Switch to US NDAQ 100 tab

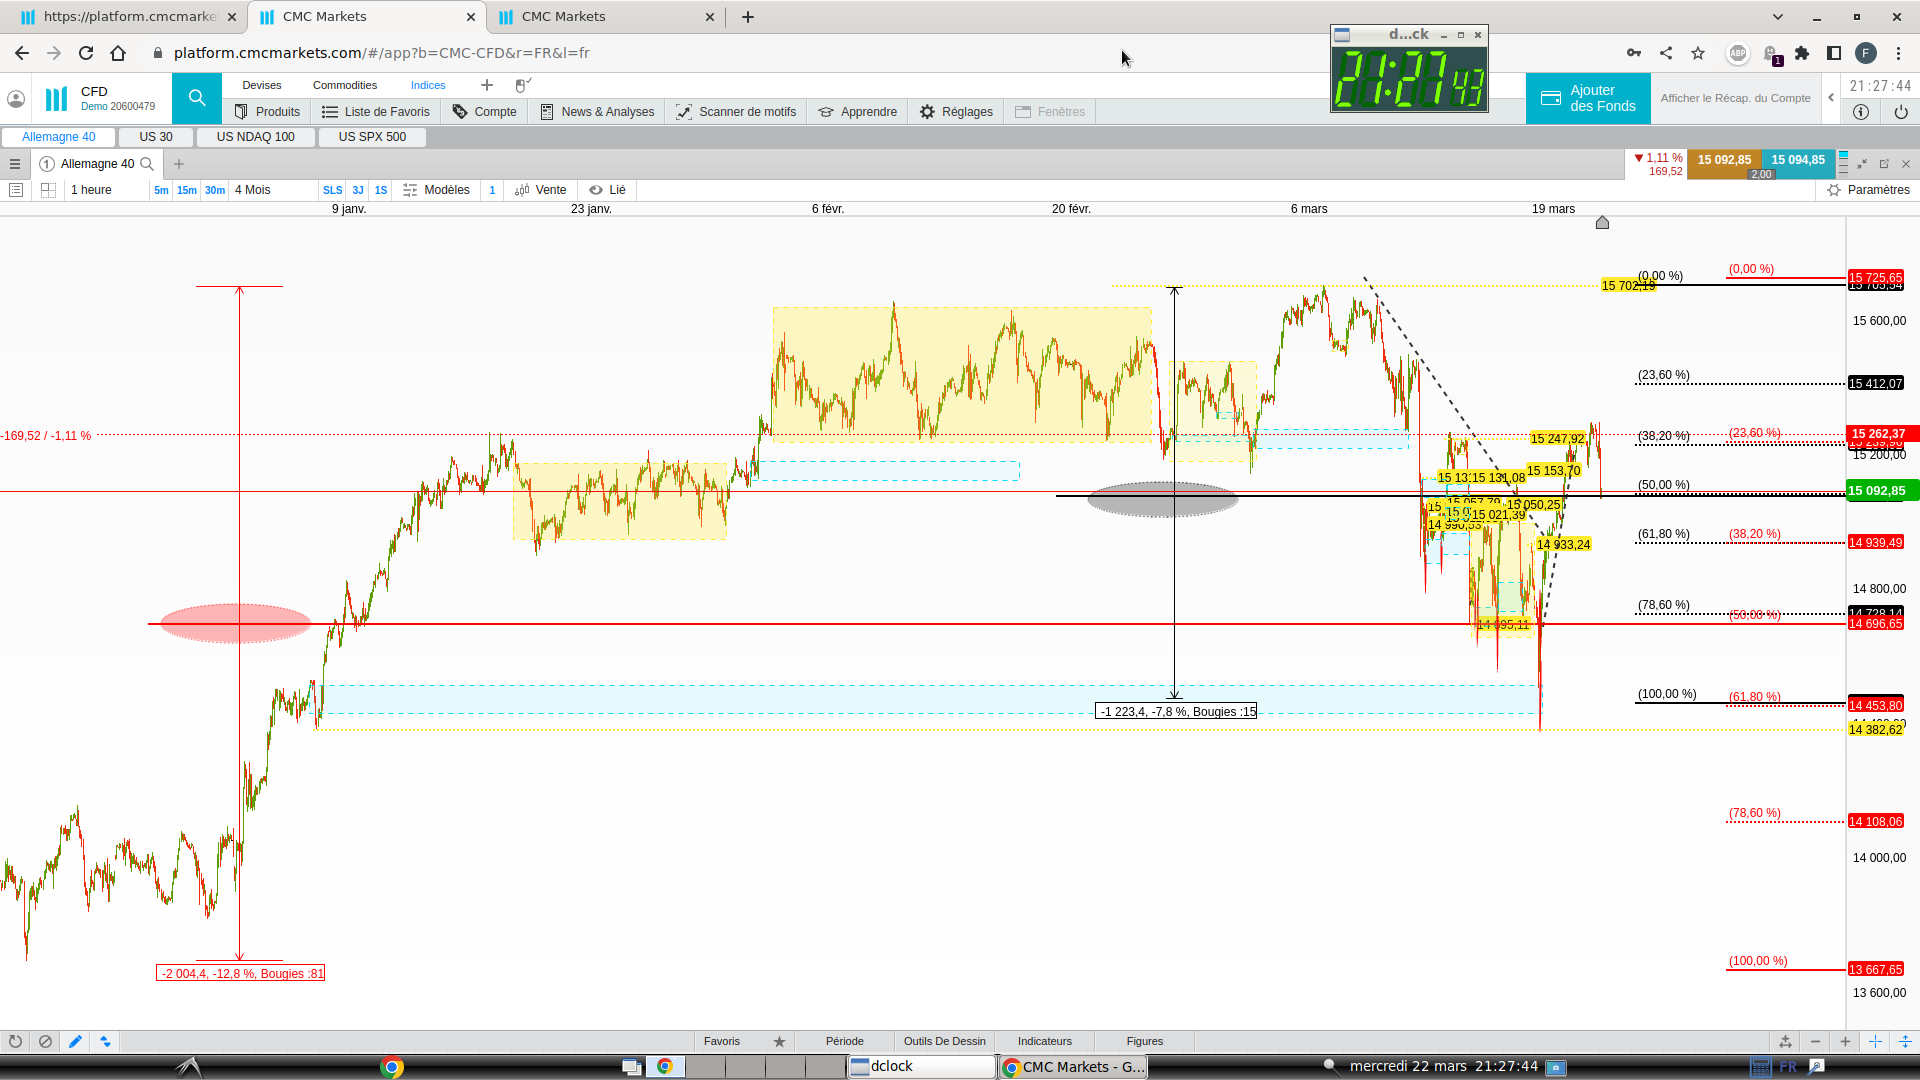256,137
